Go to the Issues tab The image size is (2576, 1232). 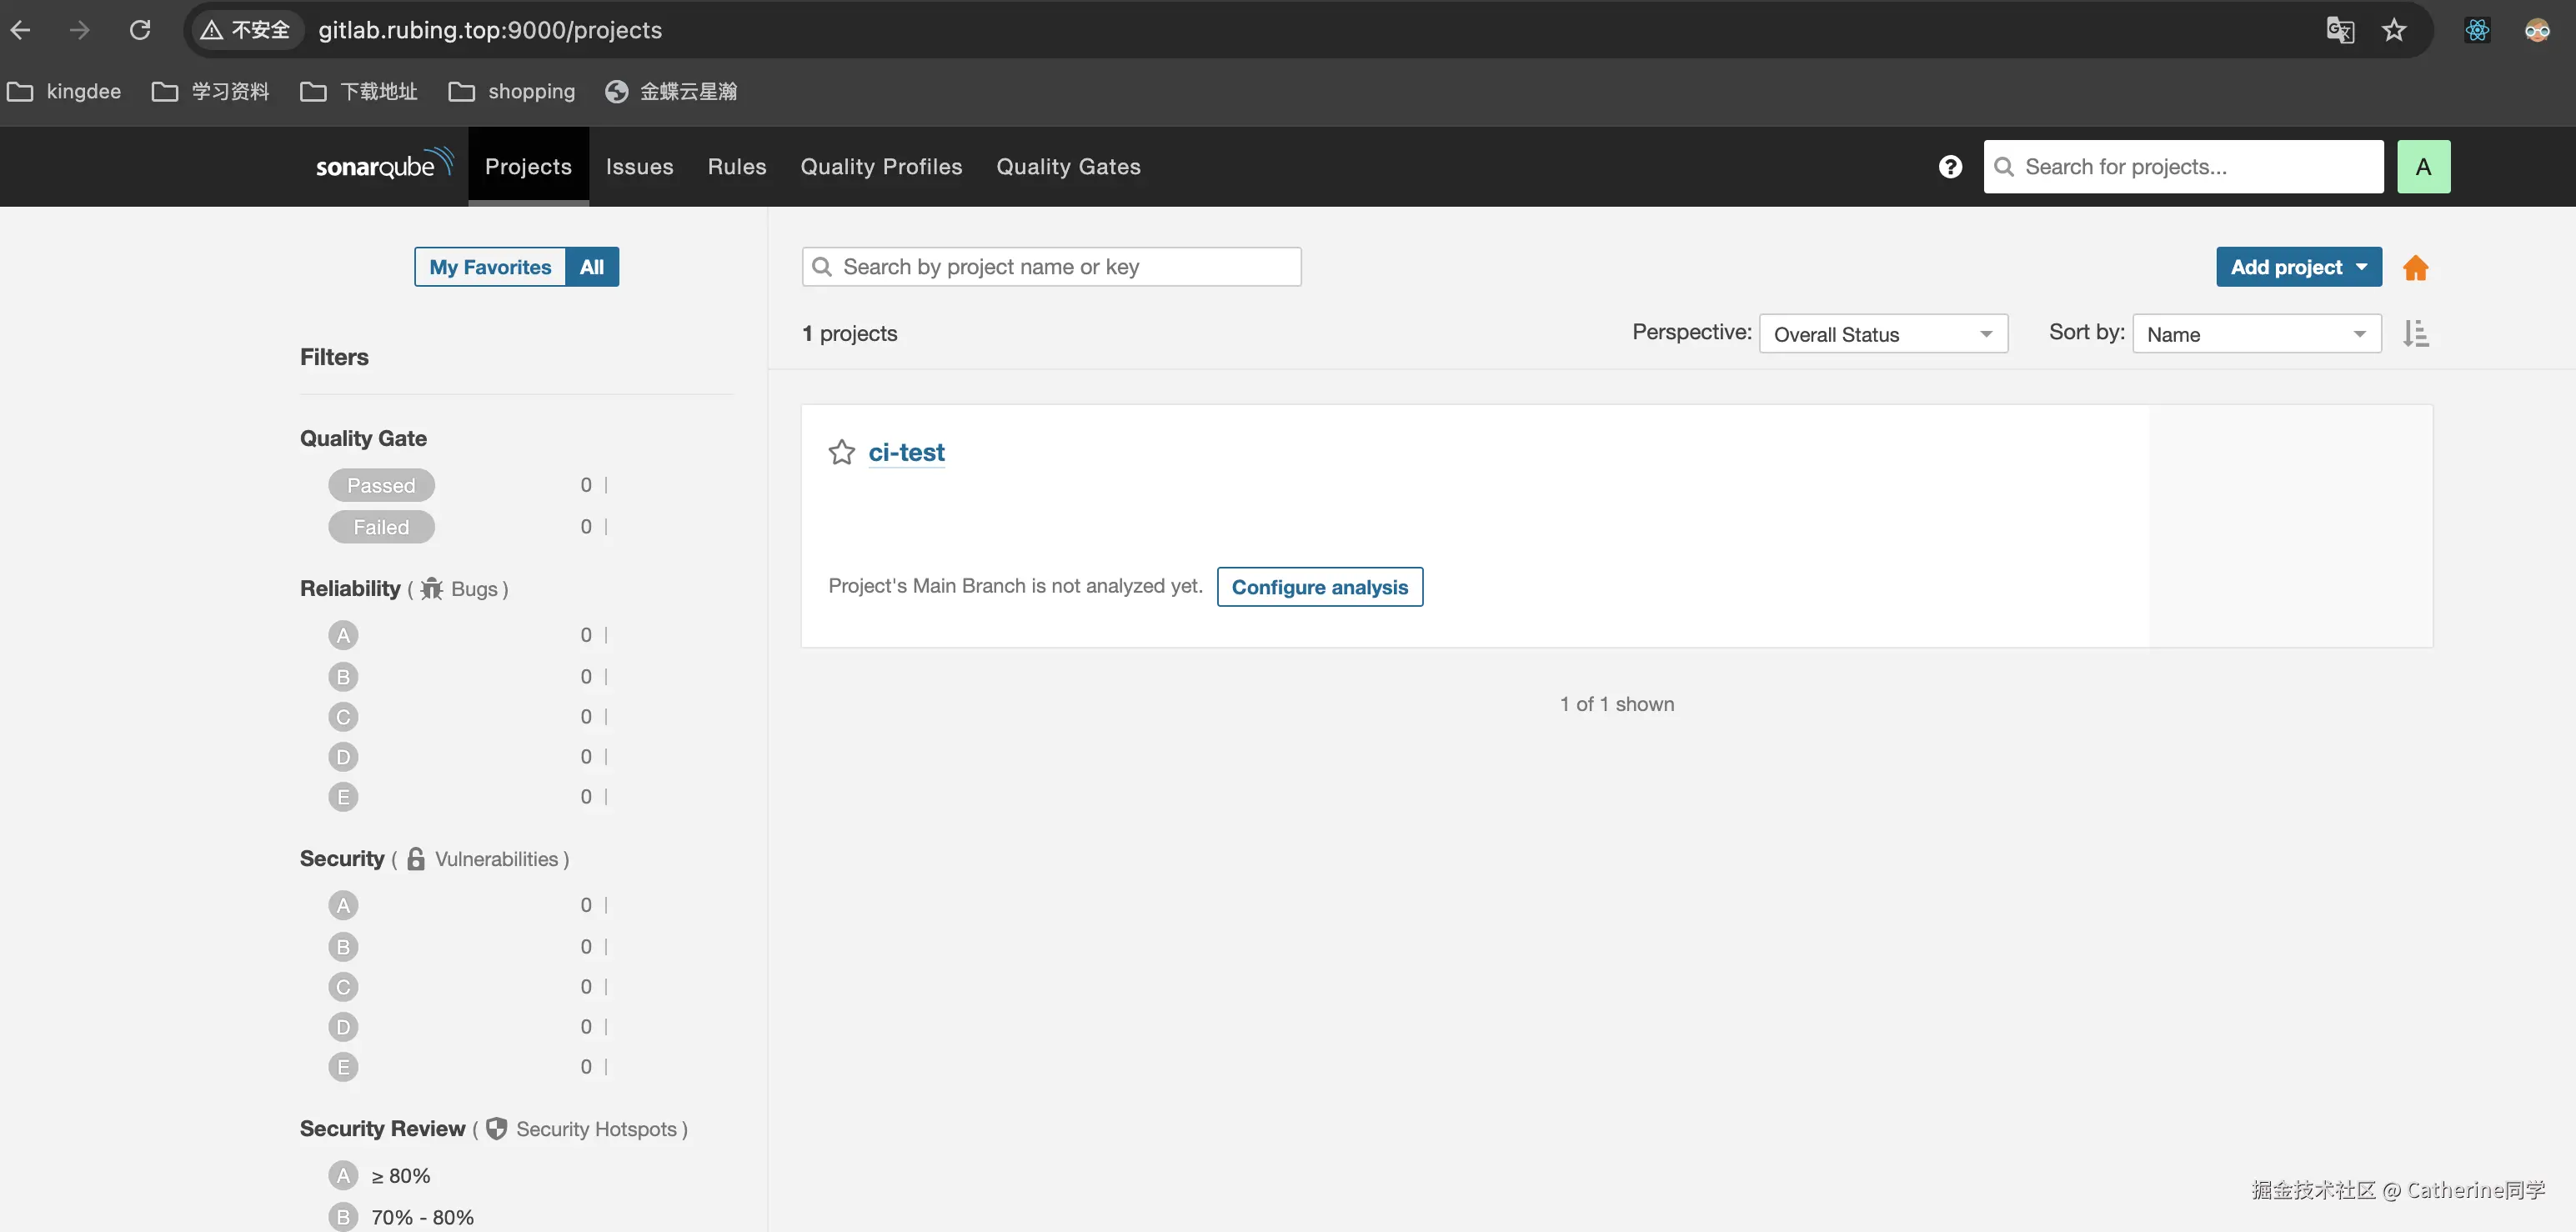639,167
